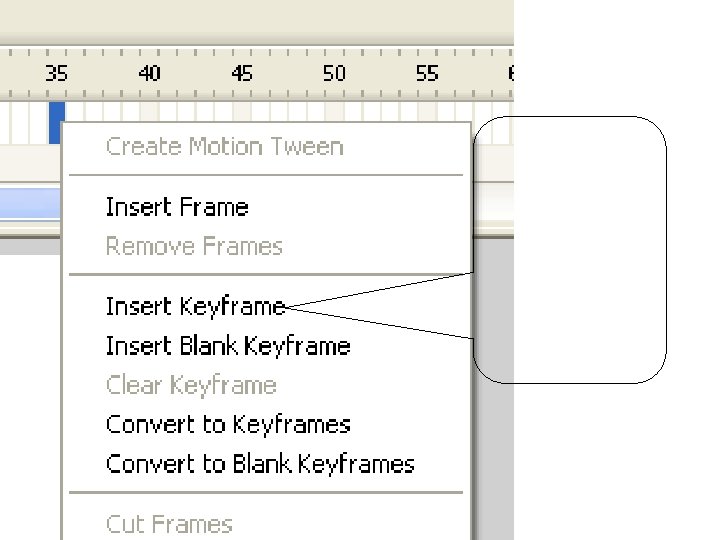Click the Clear Keyframe menu entry
This screenshot has height=540, width=720.
(191, 385)
